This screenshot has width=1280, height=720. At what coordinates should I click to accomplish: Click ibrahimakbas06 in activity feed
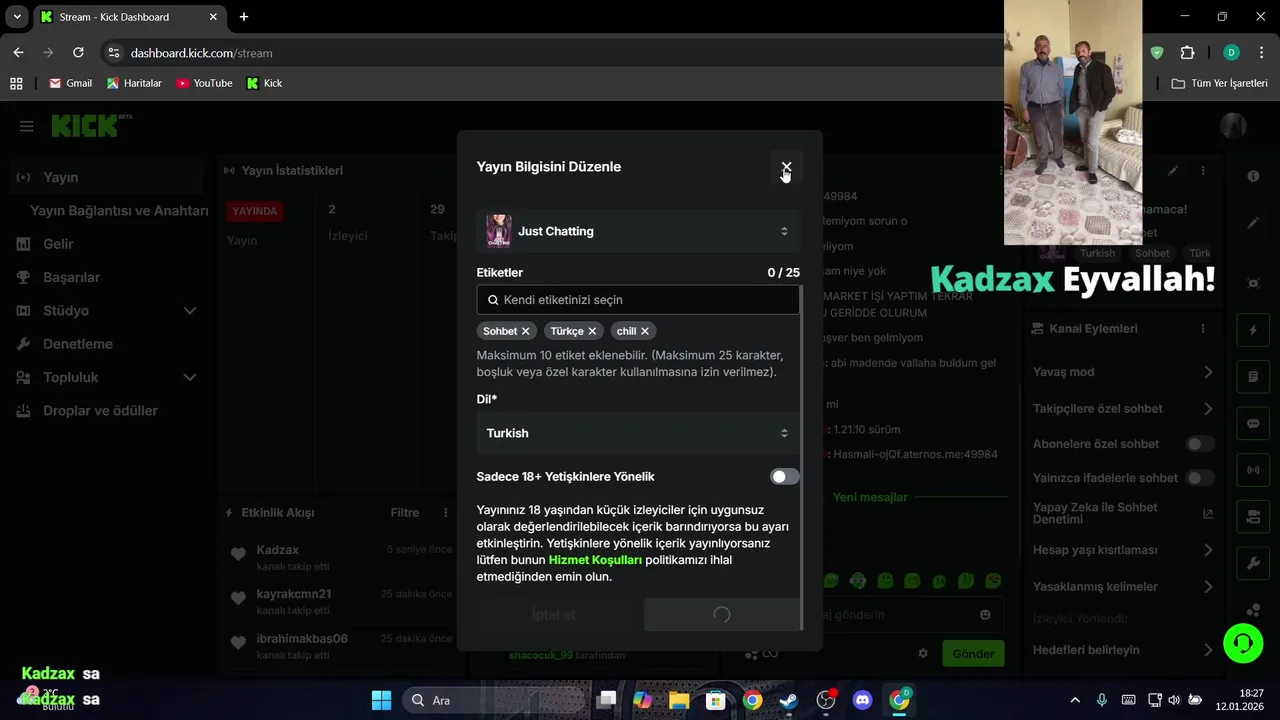pos(302,639)
